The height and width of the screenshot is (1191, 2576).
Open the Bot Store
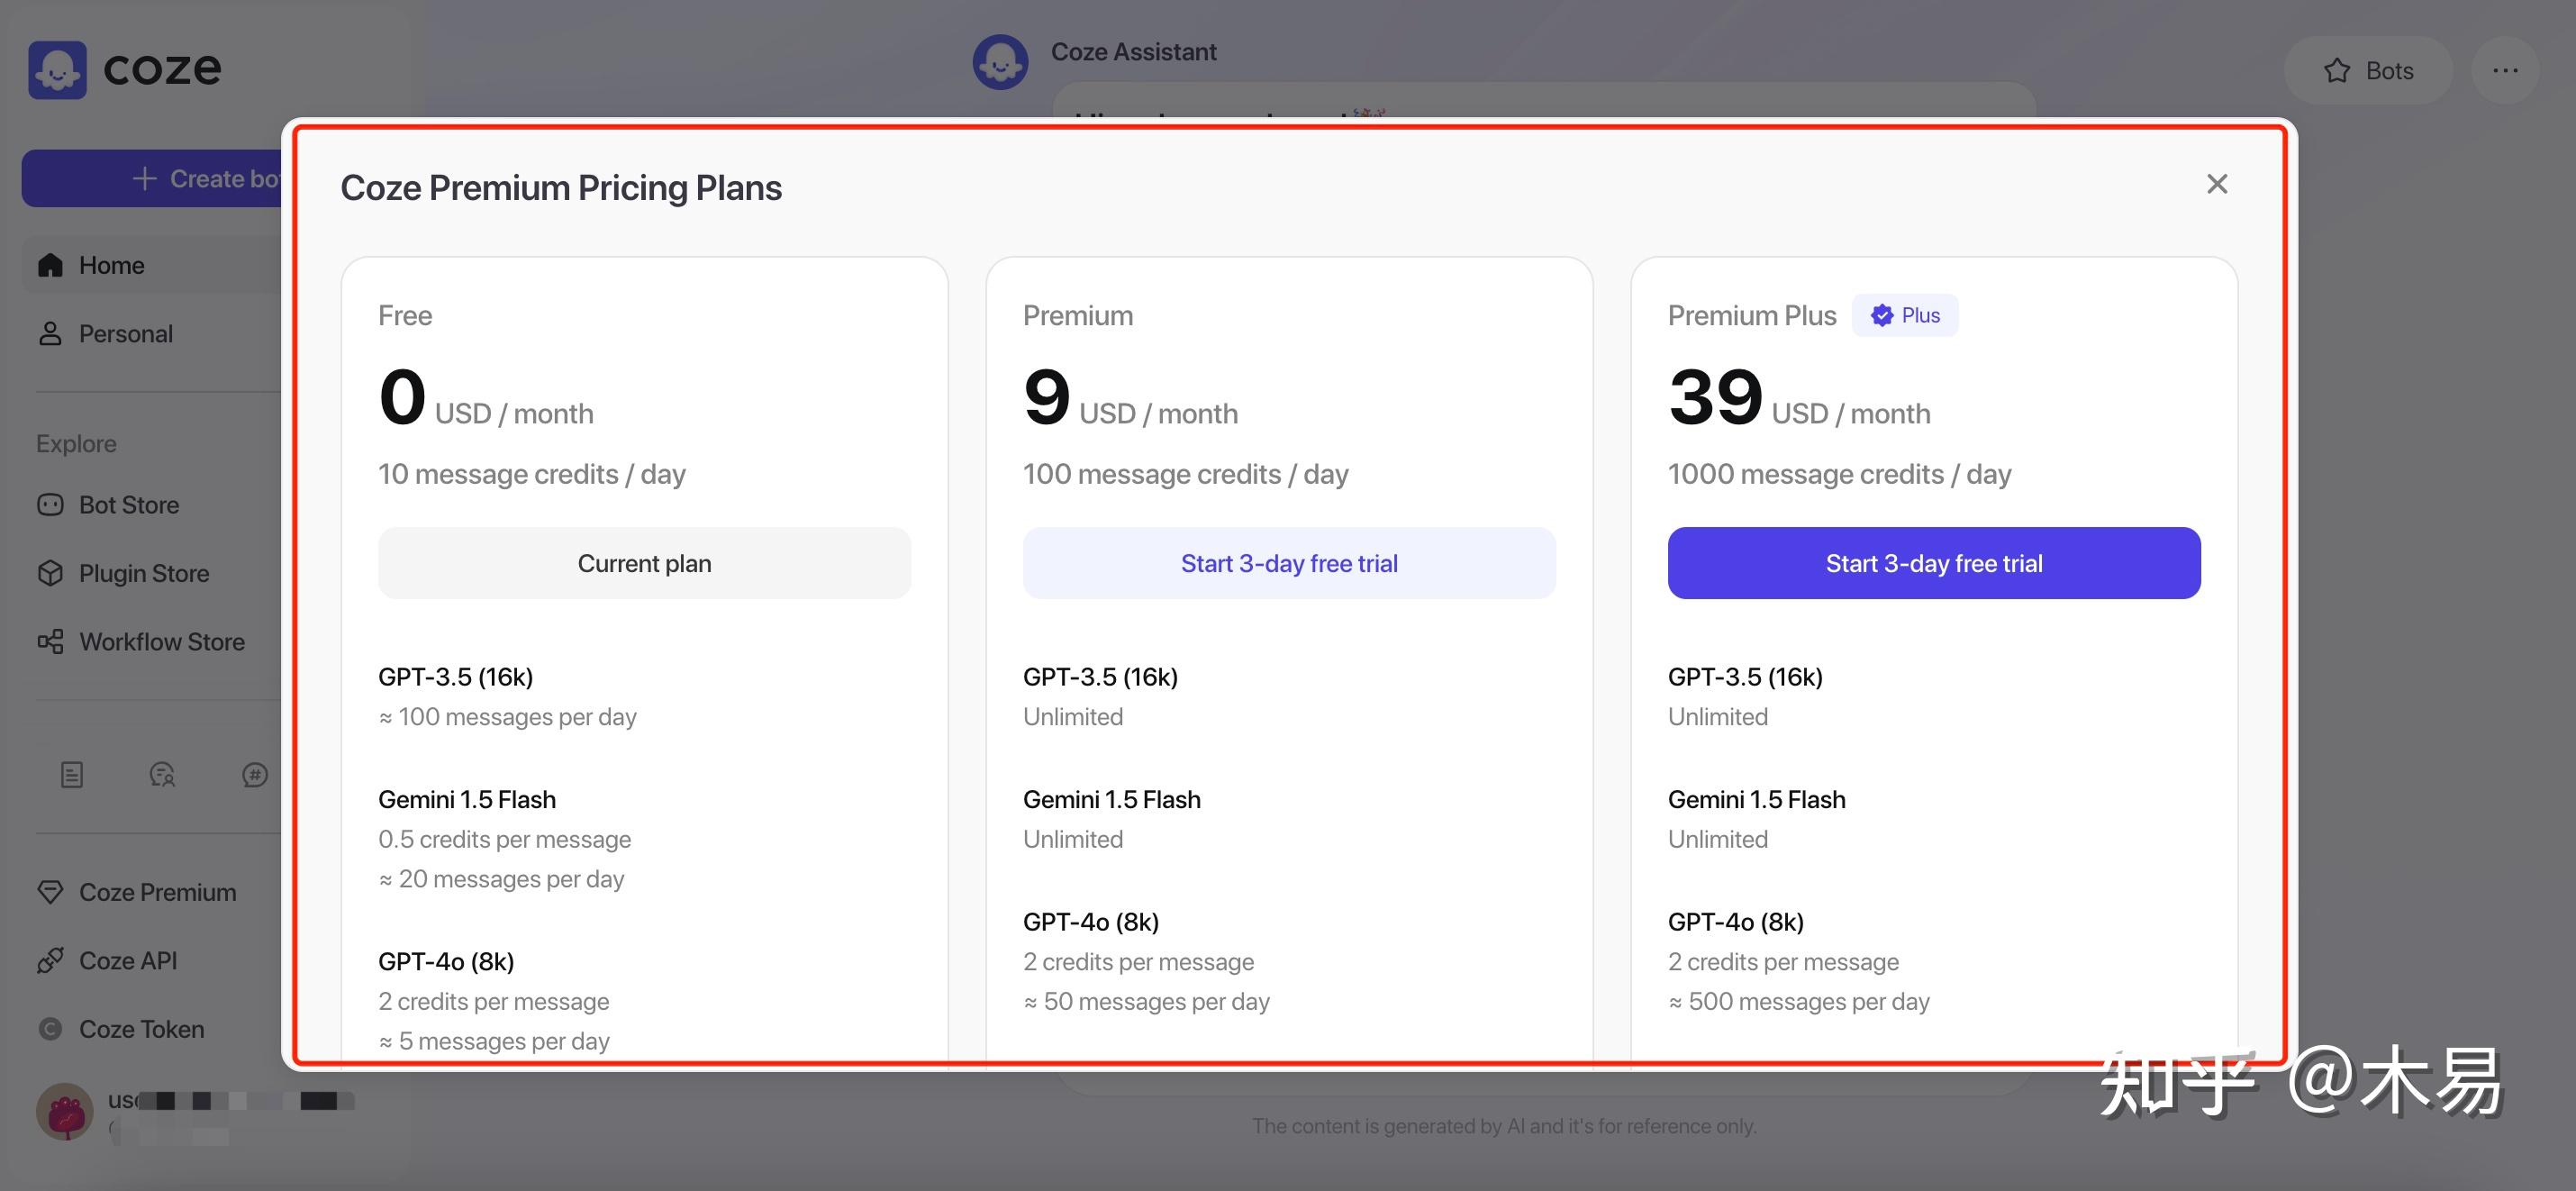click(128, 505)
